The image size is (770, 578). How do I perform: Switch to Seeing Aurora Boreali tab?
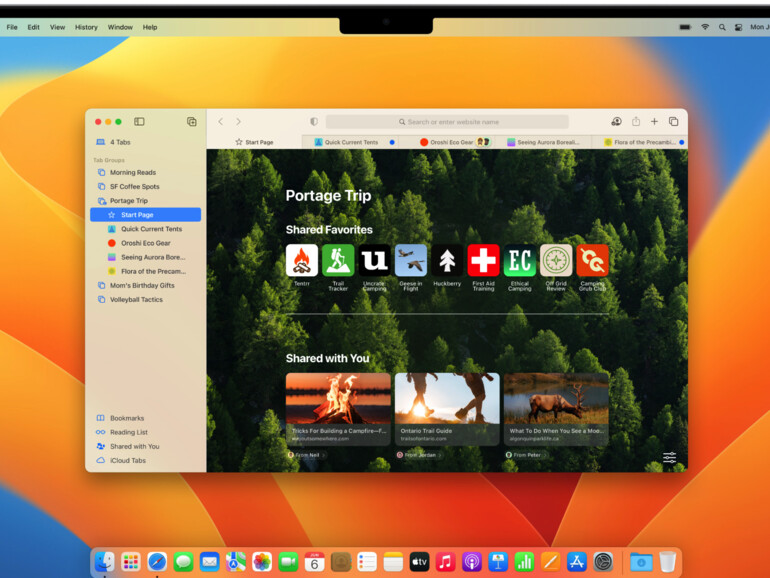pyautogui.click(x=543, y=142)
